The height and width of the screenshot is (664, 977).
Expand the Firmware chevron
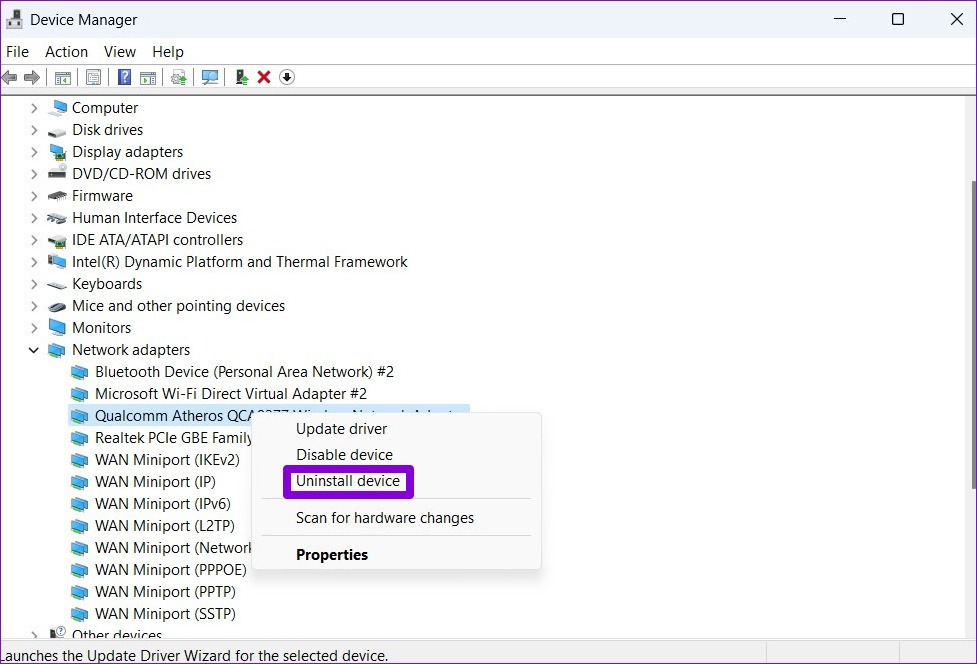pos(34,196)
